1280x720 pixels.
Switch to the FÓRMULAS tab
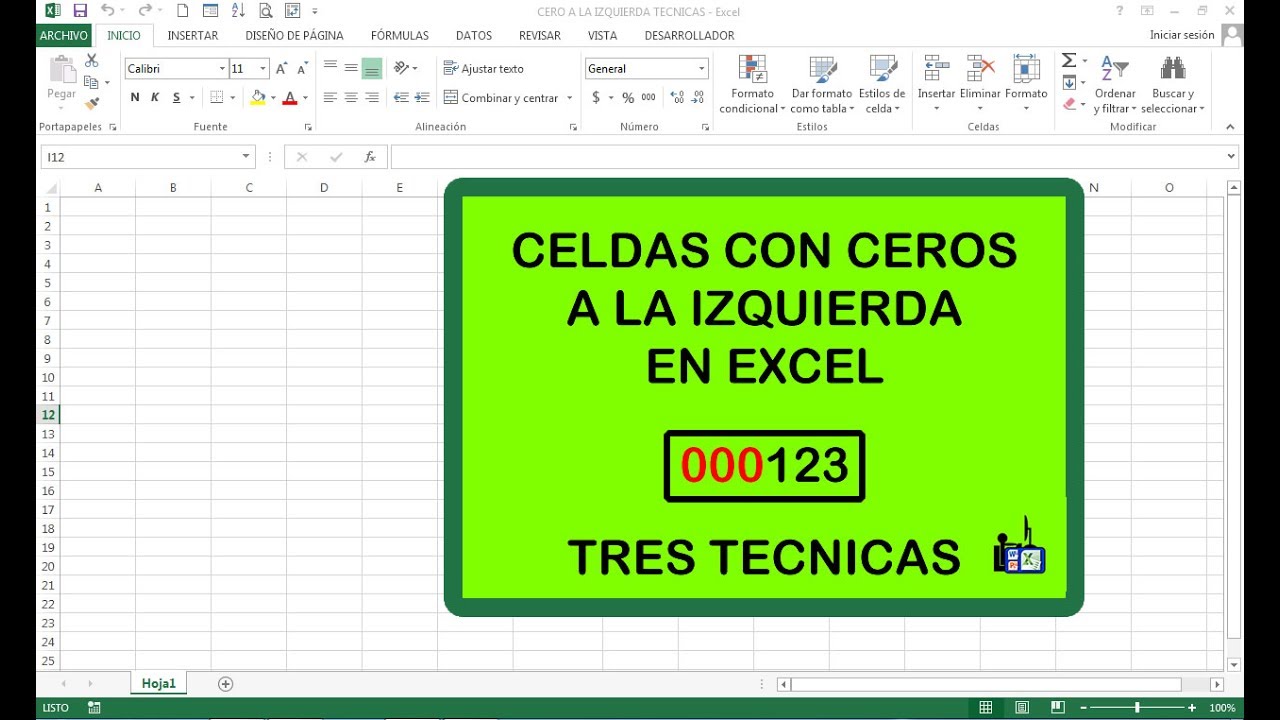400,35
